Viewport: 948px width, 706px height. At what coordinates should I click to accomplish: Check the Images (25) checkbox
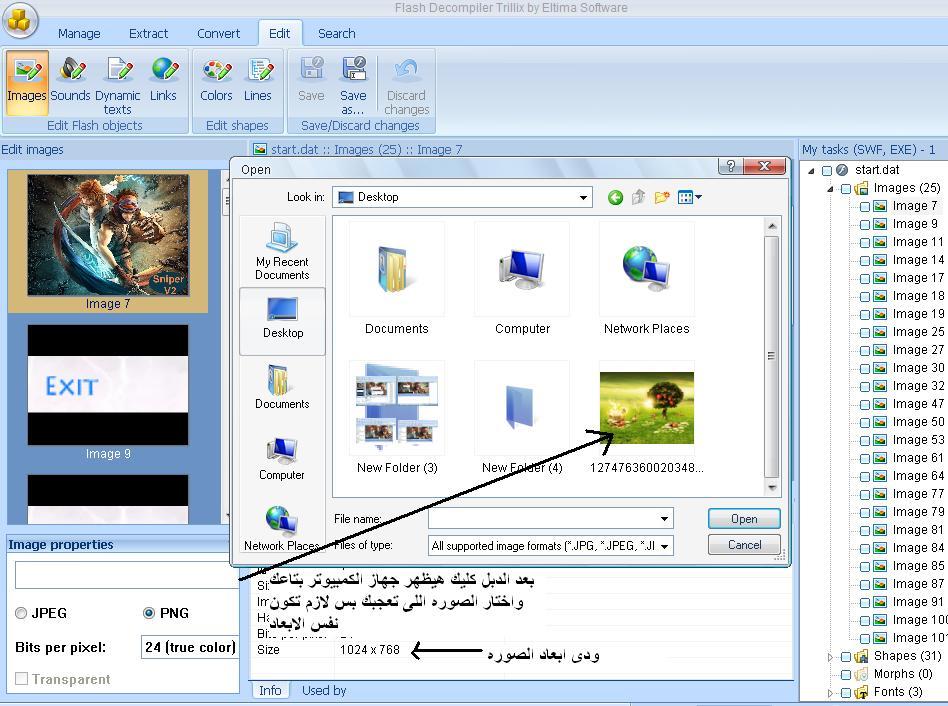click(x=846, y=189)
